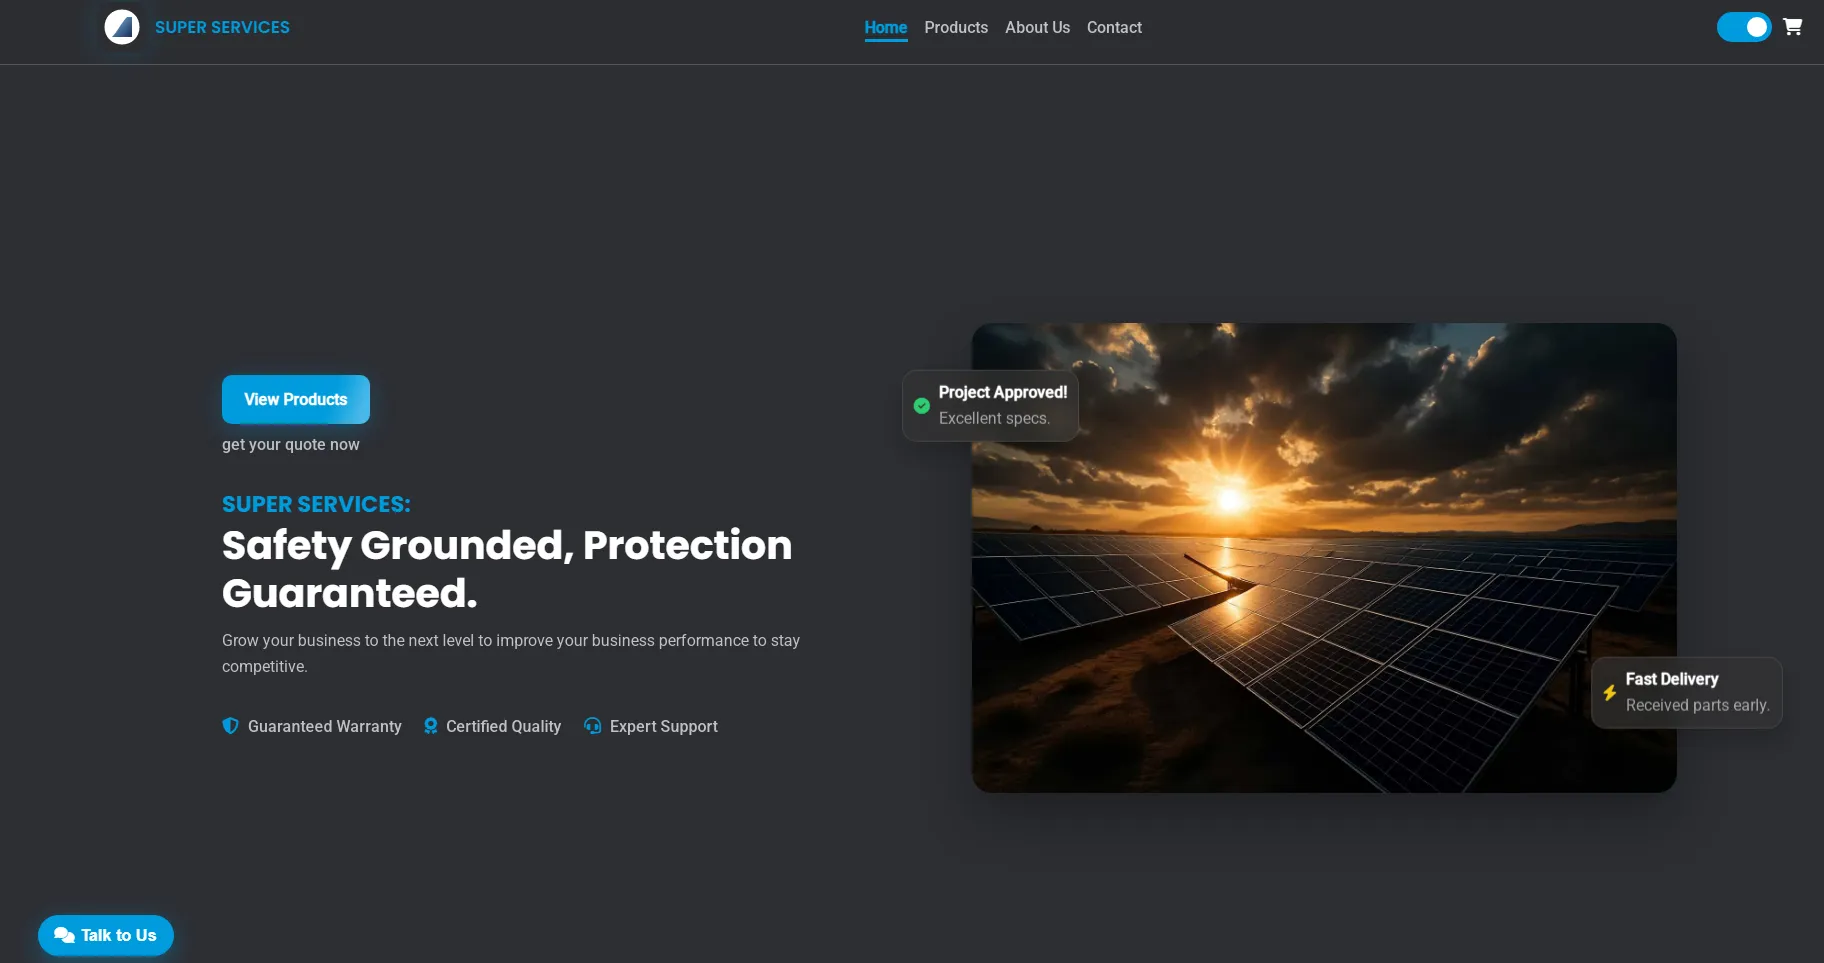The image size is (1824, 963).
Task: Click the Safety Grounded headline text
Action: pyautogui.click(x=507, y=568)
